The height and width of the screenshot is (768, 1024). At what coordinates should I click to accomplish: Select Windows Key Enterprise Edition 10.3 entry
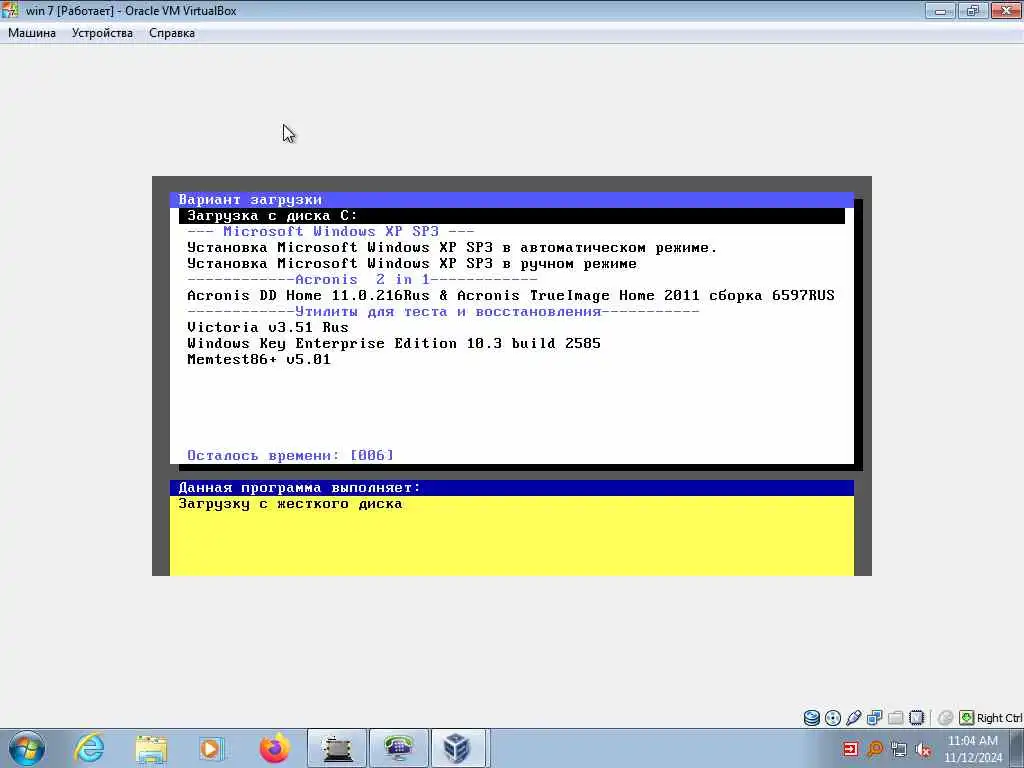(x=394, y=344)
